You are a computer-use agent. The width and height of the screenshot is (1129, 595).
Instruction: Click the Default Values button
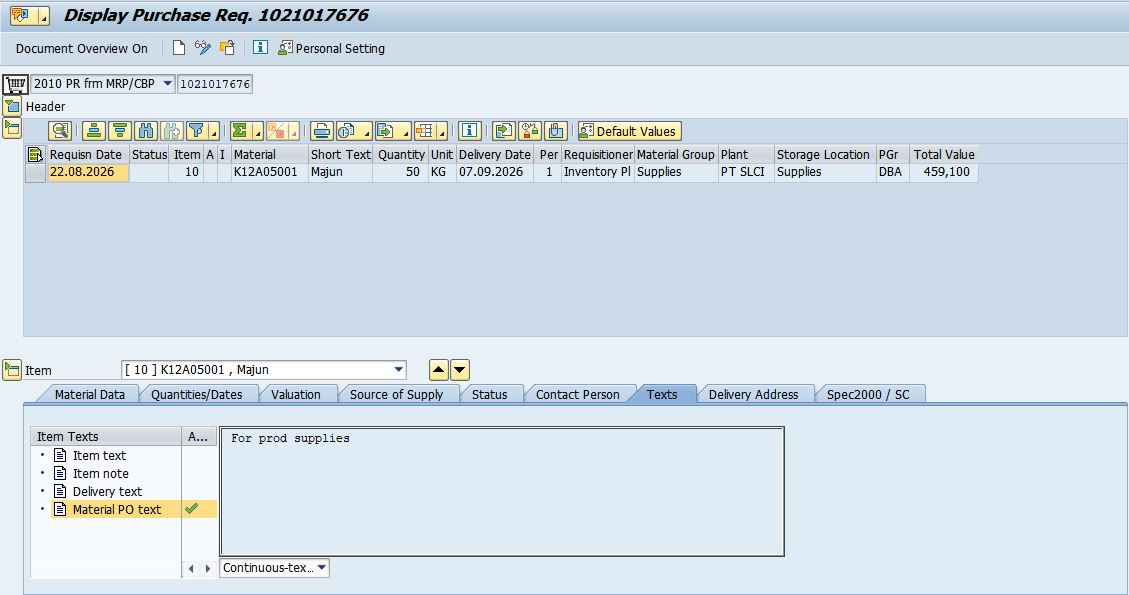pos(629,131)
